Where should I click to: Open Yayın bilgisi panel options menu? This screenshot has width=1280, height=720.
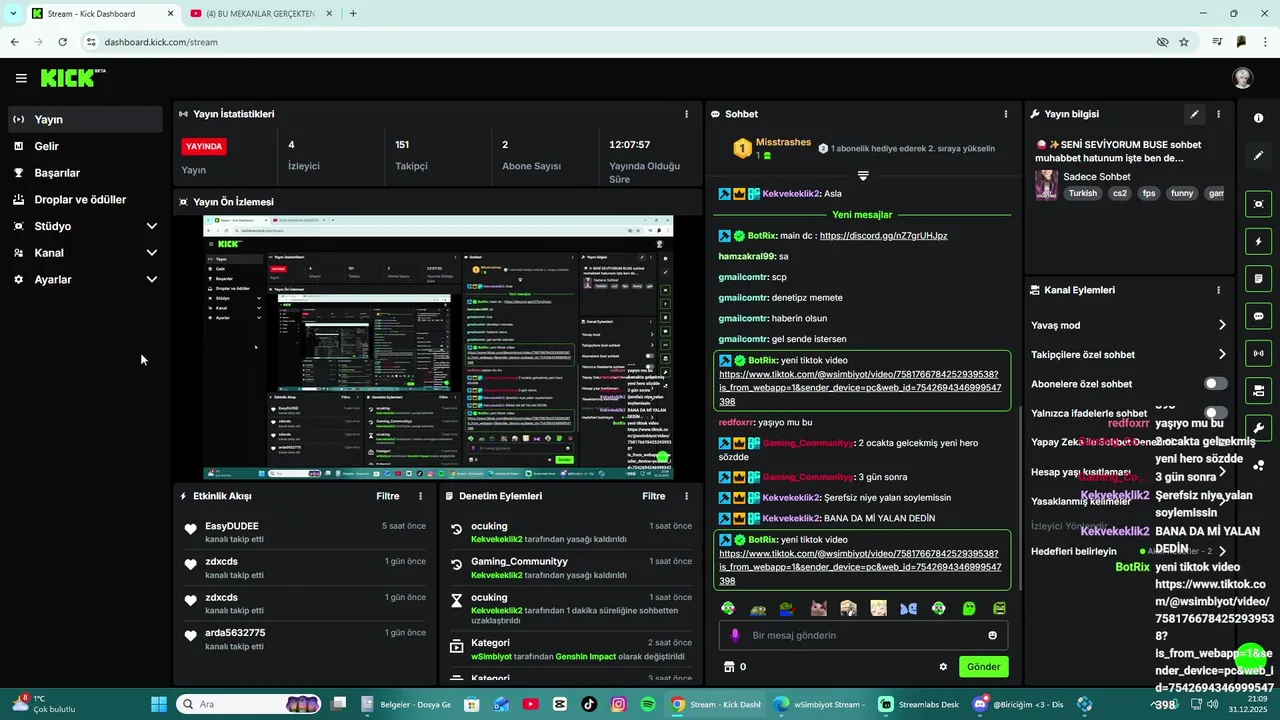pyautogui.click(x=1218, y=114)
